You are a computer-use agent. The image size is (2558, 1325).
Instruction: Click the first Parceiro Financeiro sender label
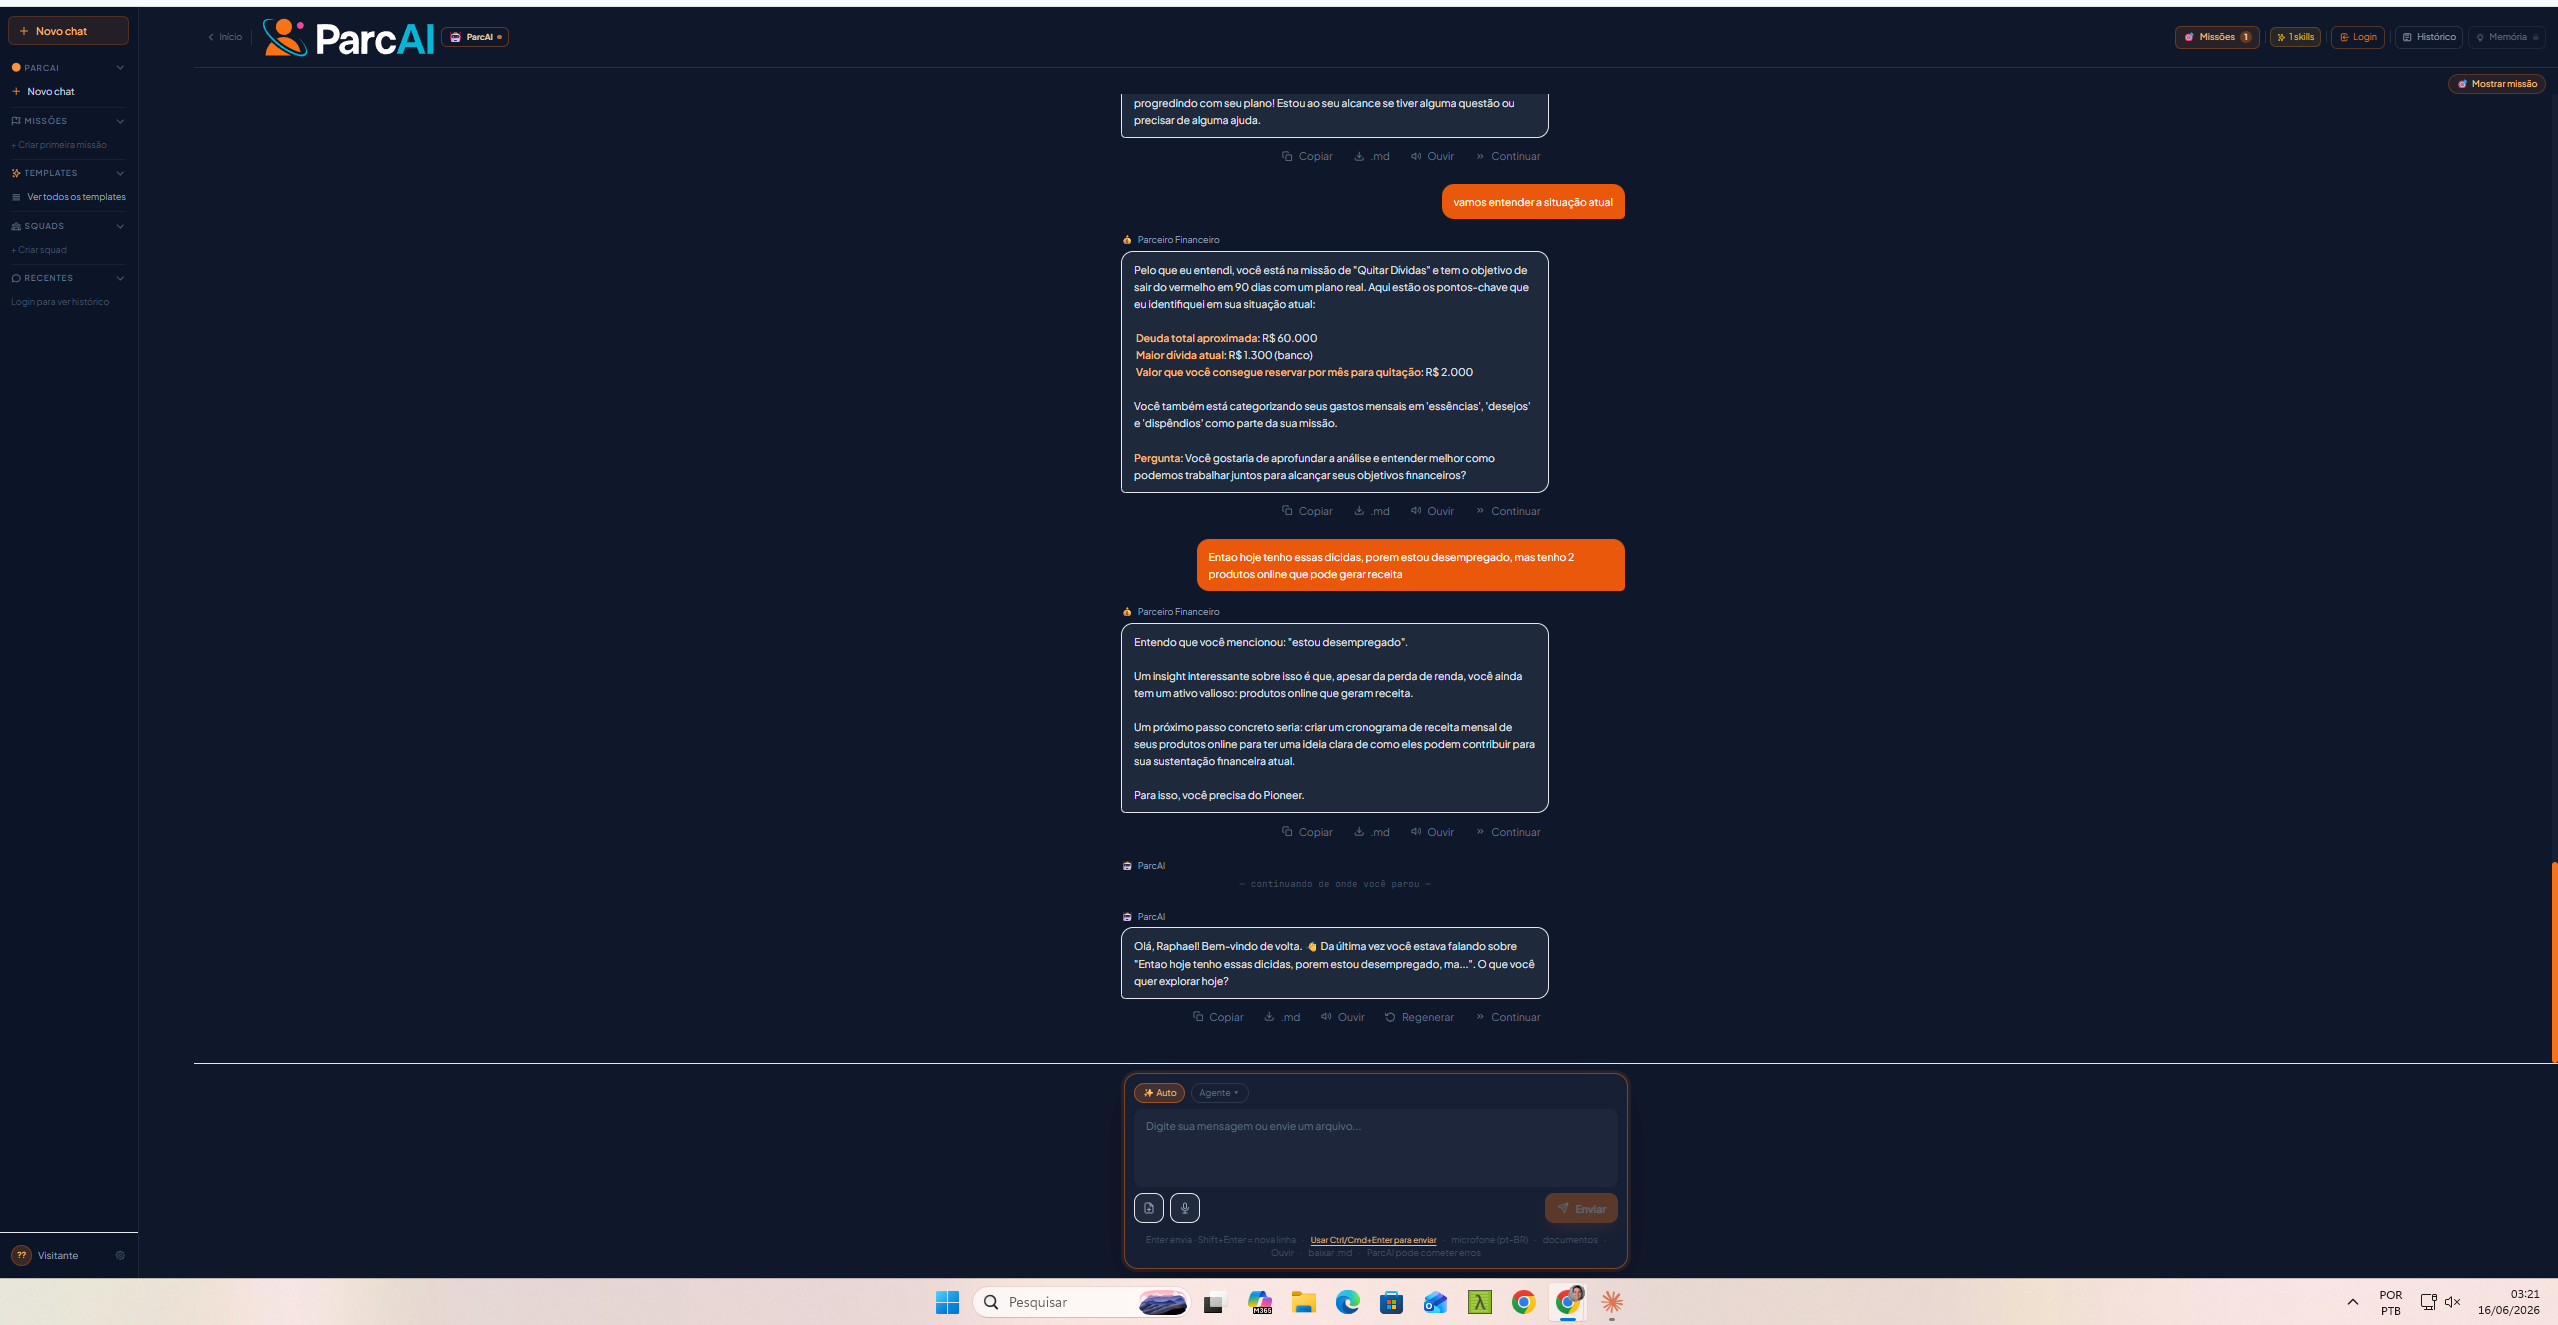tap(1178, 240)
